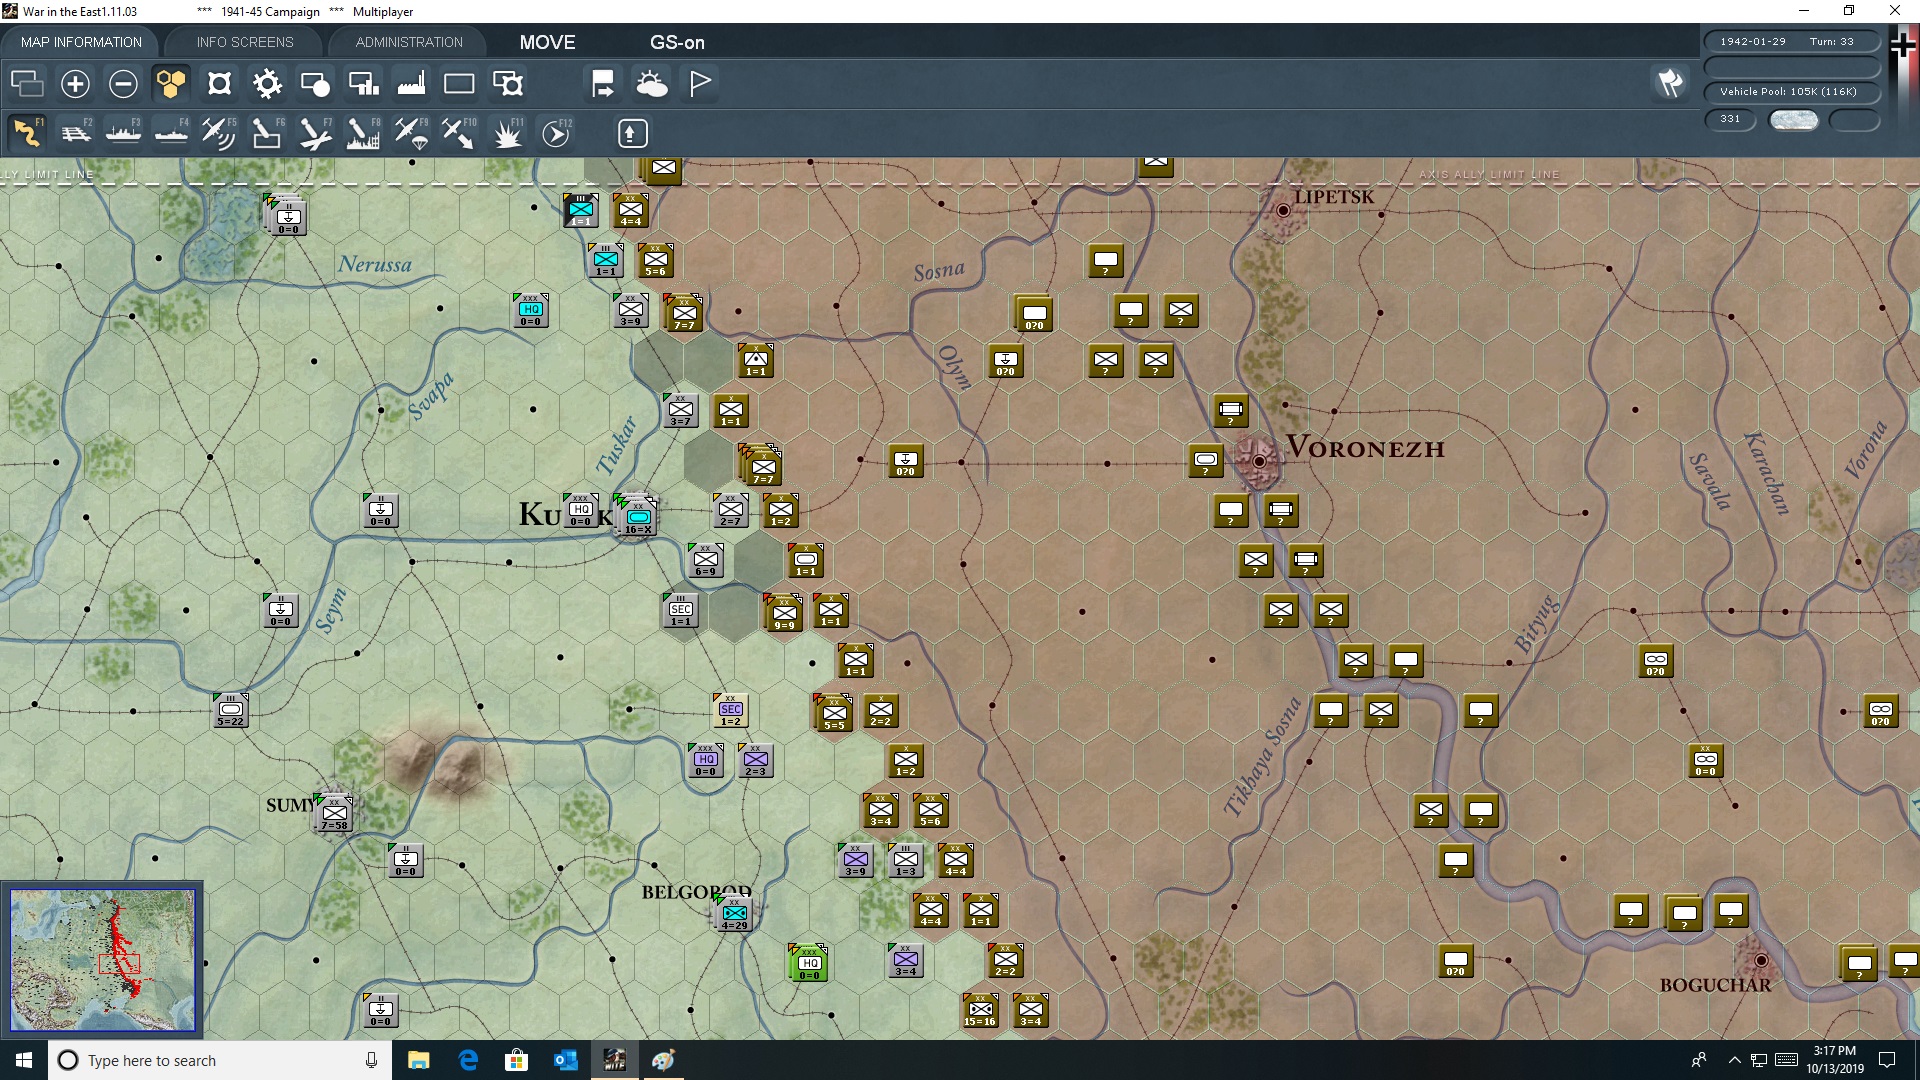Click the end turn flag icon
The height and width of the screenshot is (1080, 1920).
(x=602, y=83)
